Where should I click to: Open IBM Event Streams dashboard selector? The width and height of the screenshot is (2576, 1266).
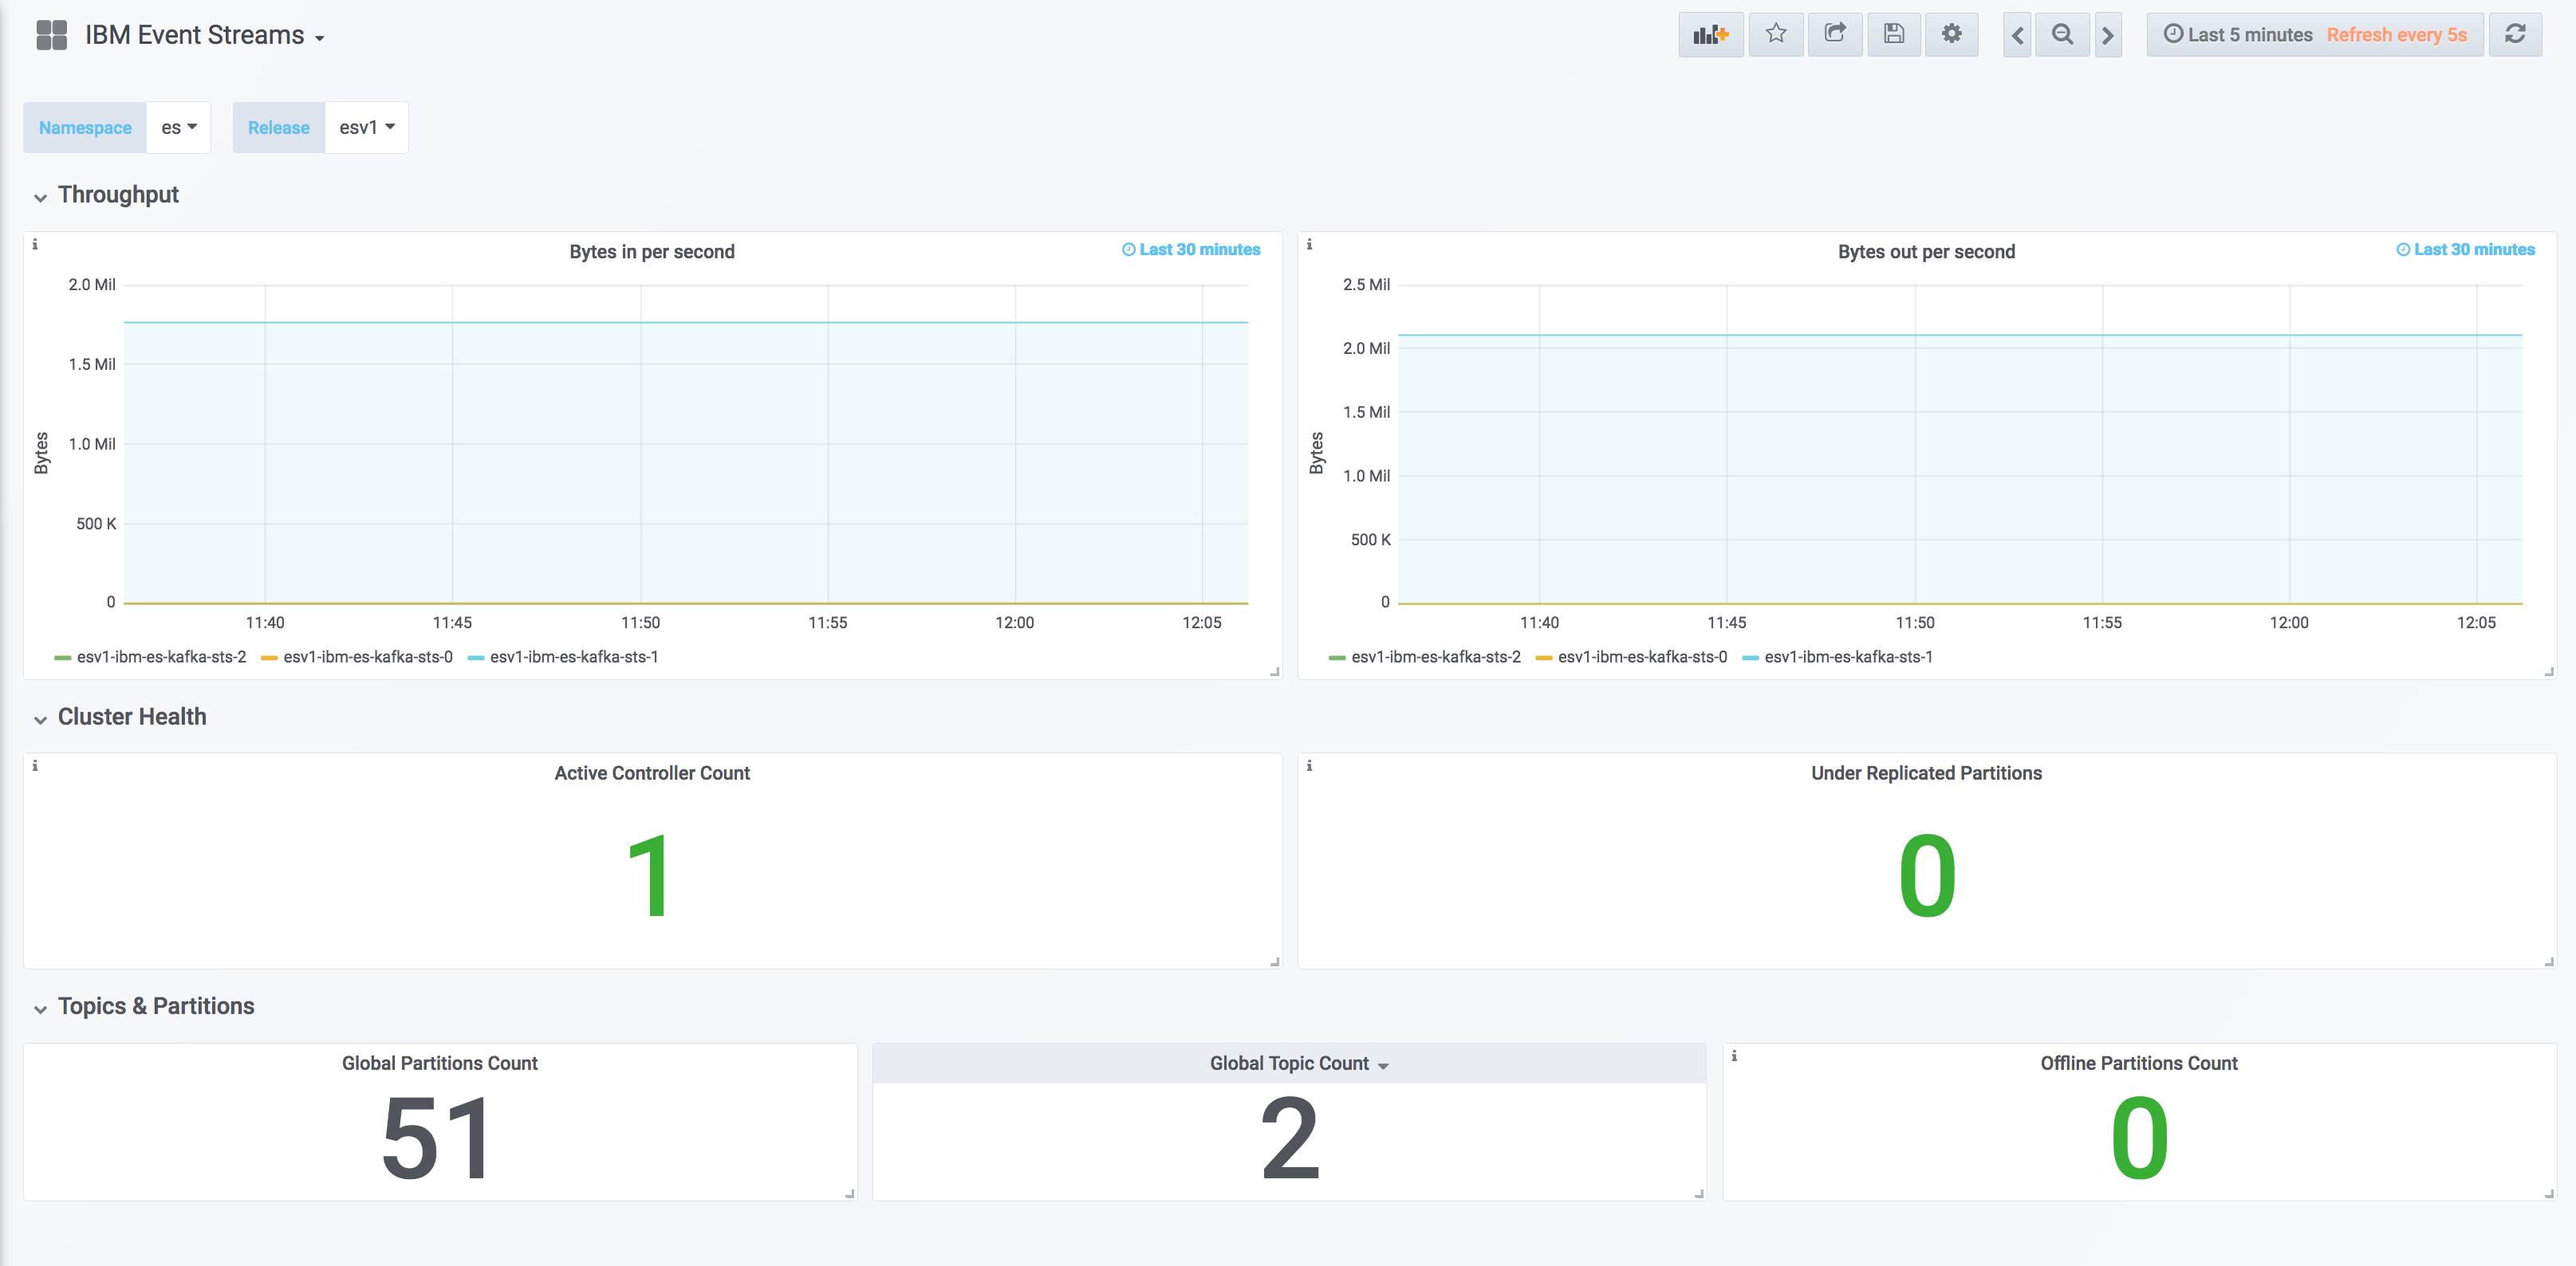(204, 35)
